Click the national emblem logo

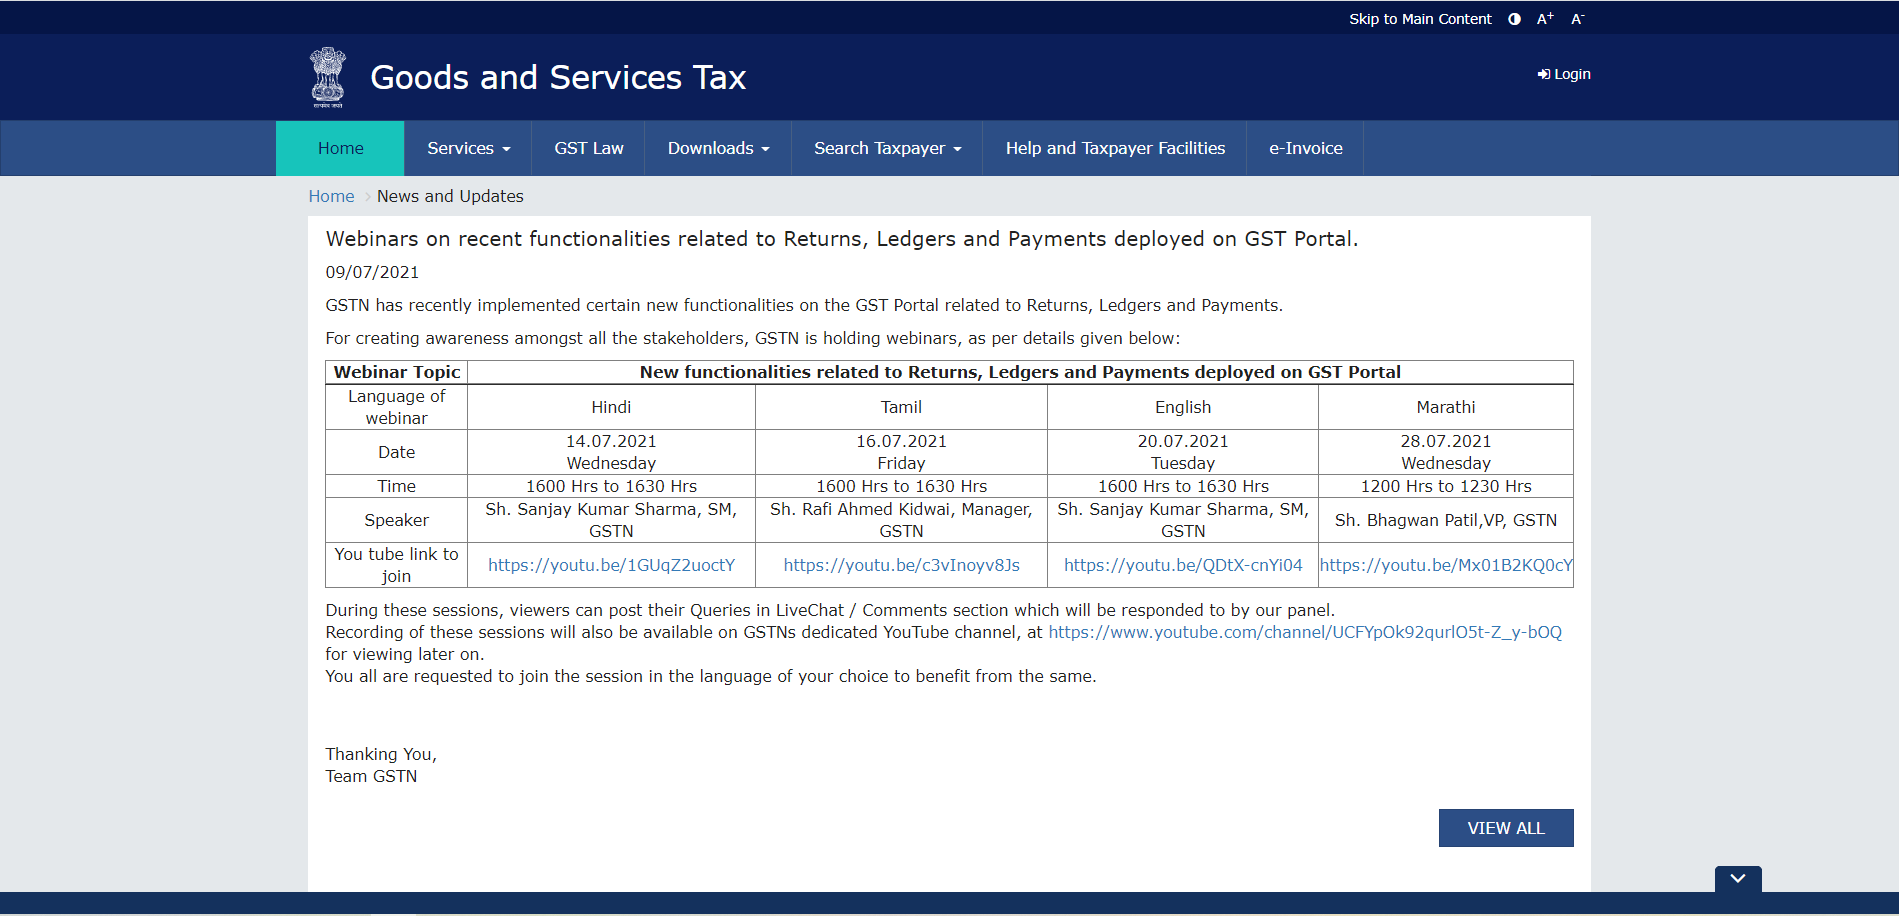327,77
